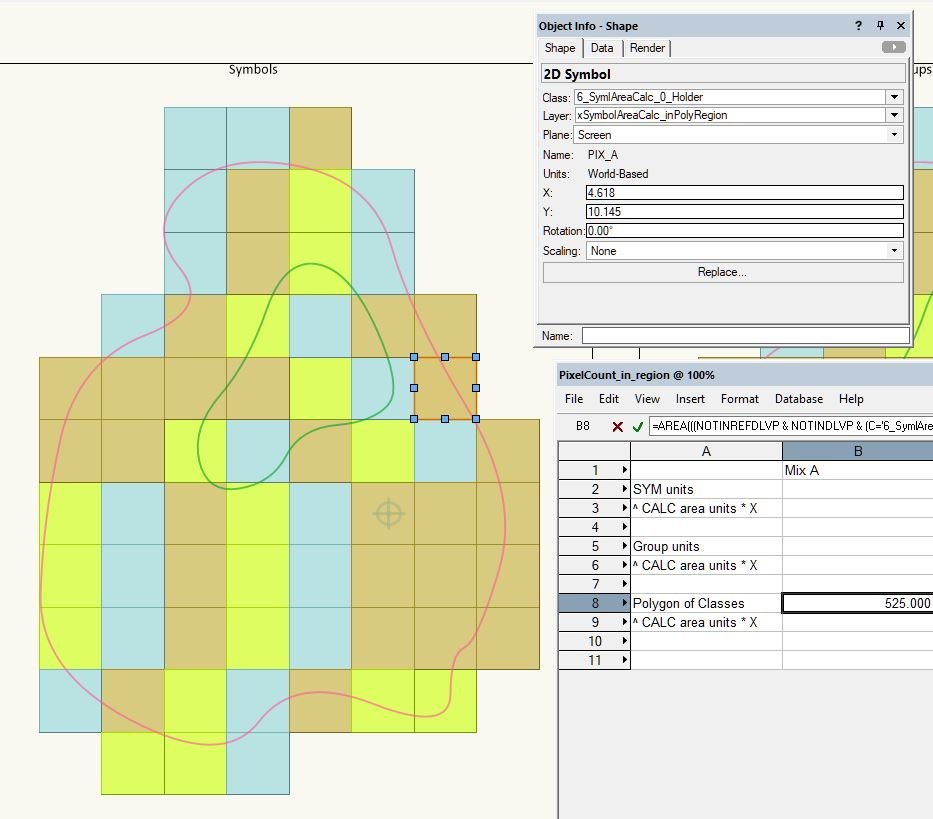Open the Layer dropdown list
The image size is (933, 819).
pos(894,116)
